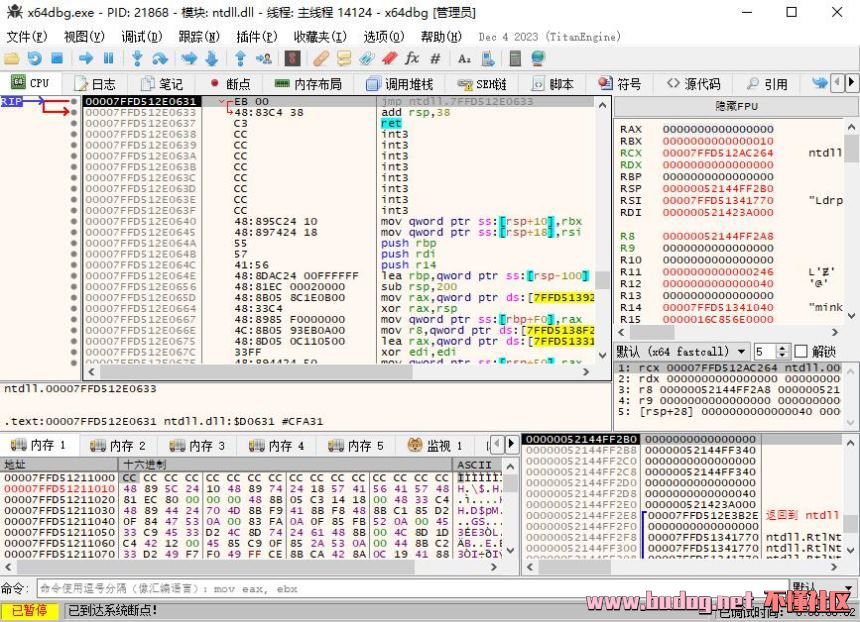Click the Run arrow icon
This screenshot has height=622, width=860.
click(x=86, y=58)
